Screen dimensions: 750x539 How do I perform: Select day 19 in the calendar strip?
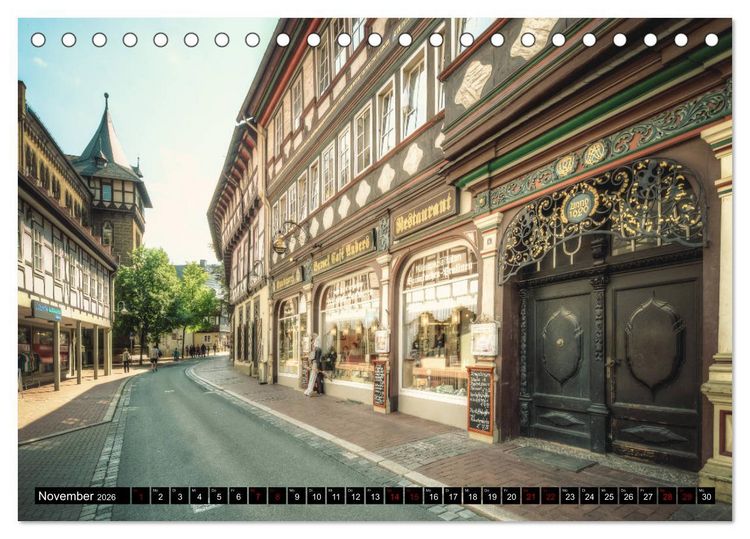[492, 495]
